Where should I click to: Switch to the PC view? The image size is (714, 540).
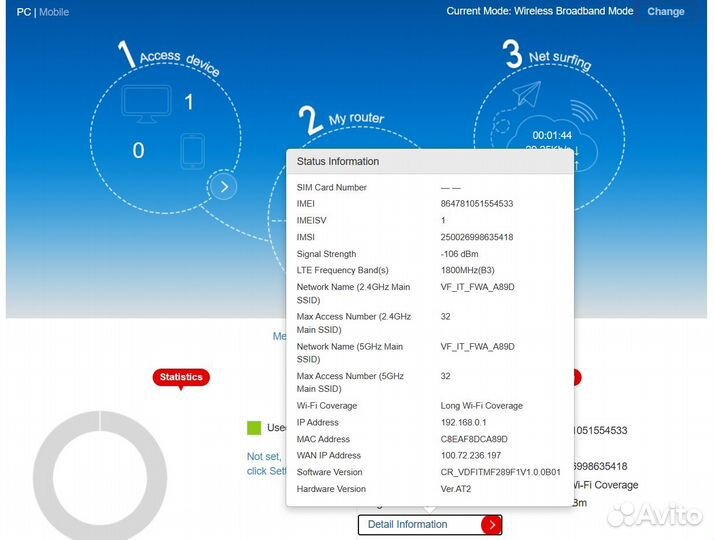click(24, 12)
